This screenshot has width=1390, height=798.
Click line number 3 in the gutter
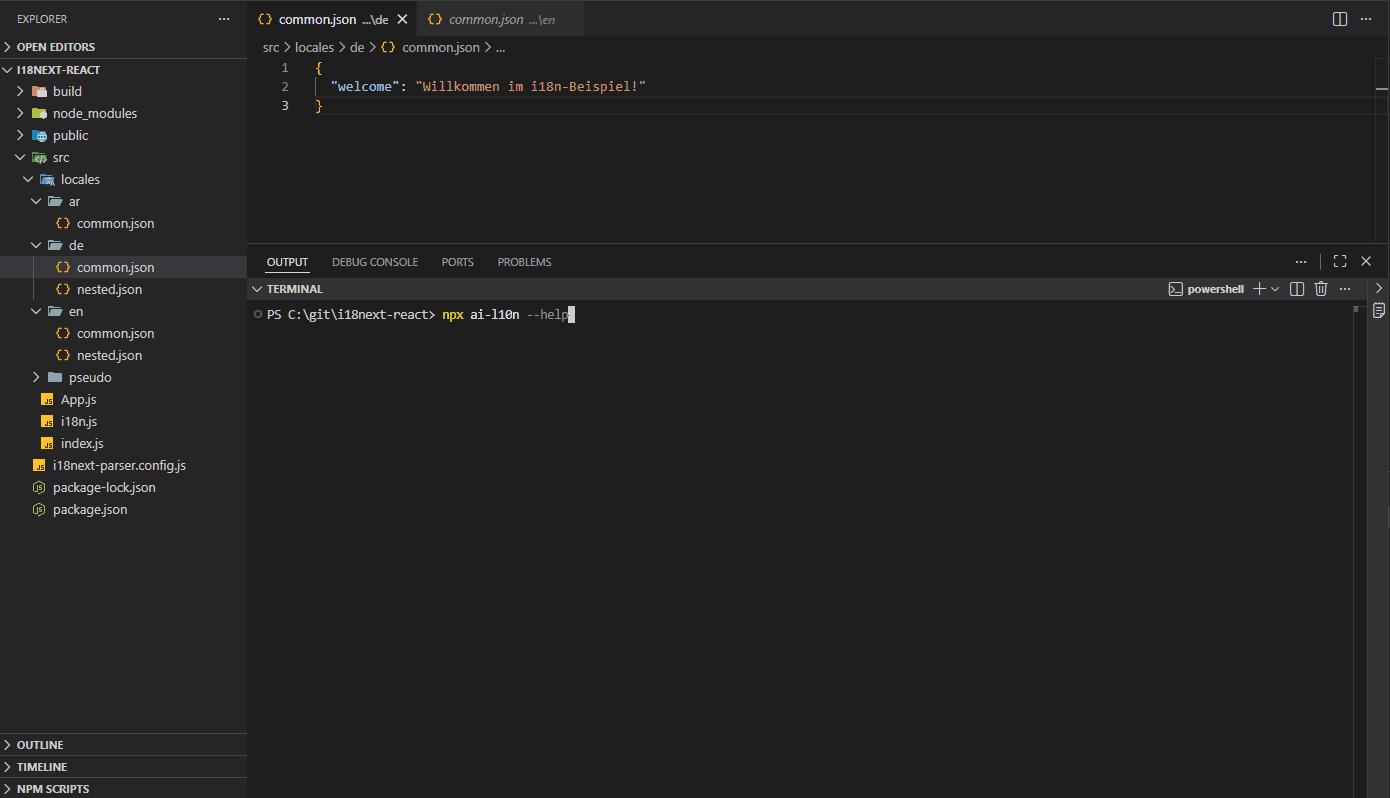tap(285, 106)
